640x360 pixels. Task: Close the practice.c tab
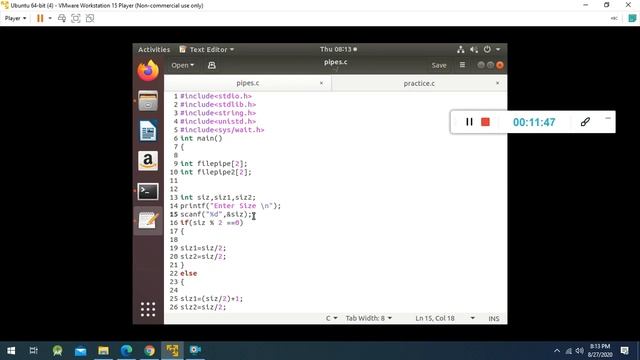(497, 83)
